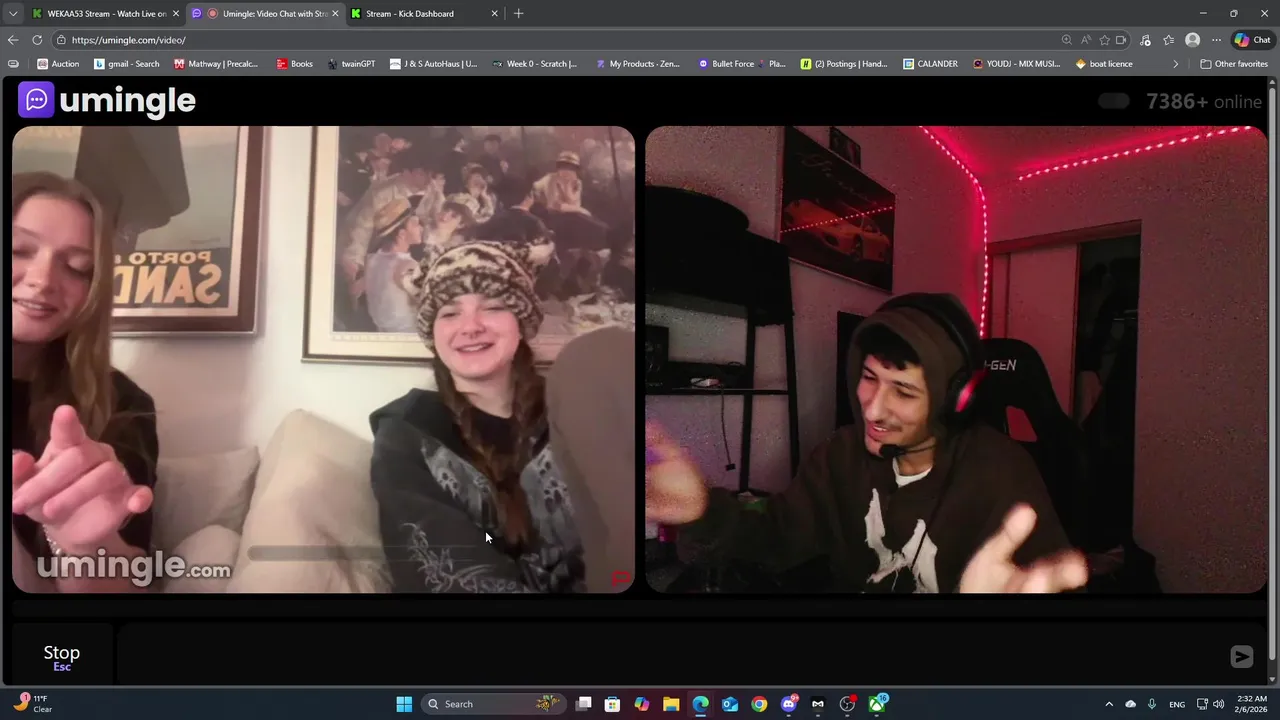
Task: Open a new browser tab
Action: coord(518,13)
